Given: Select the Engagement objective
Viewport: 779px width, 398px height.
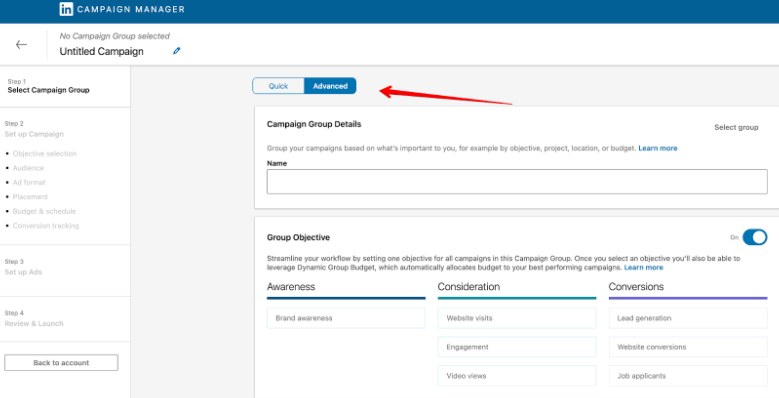Looking at the screenshot, I should (517, 347).
